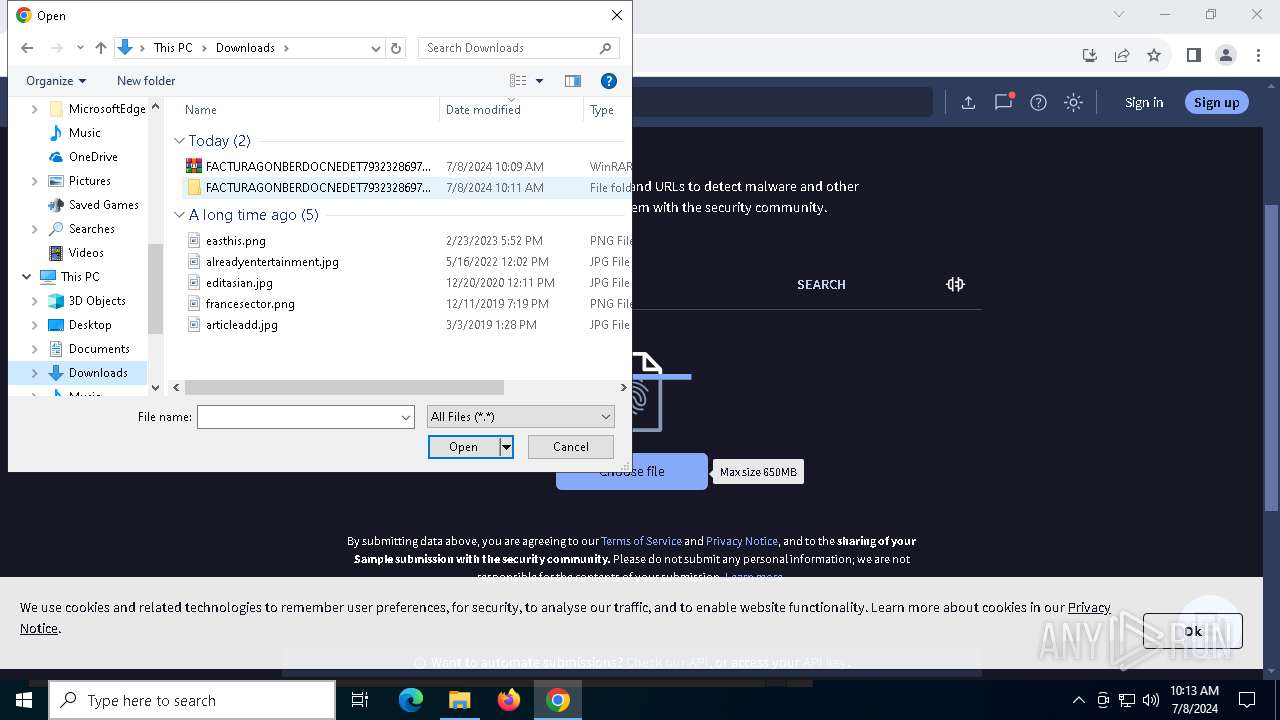Open the Windows notification center
The width and height of the screenshot is (1280, 720).
click(1247, 700)
